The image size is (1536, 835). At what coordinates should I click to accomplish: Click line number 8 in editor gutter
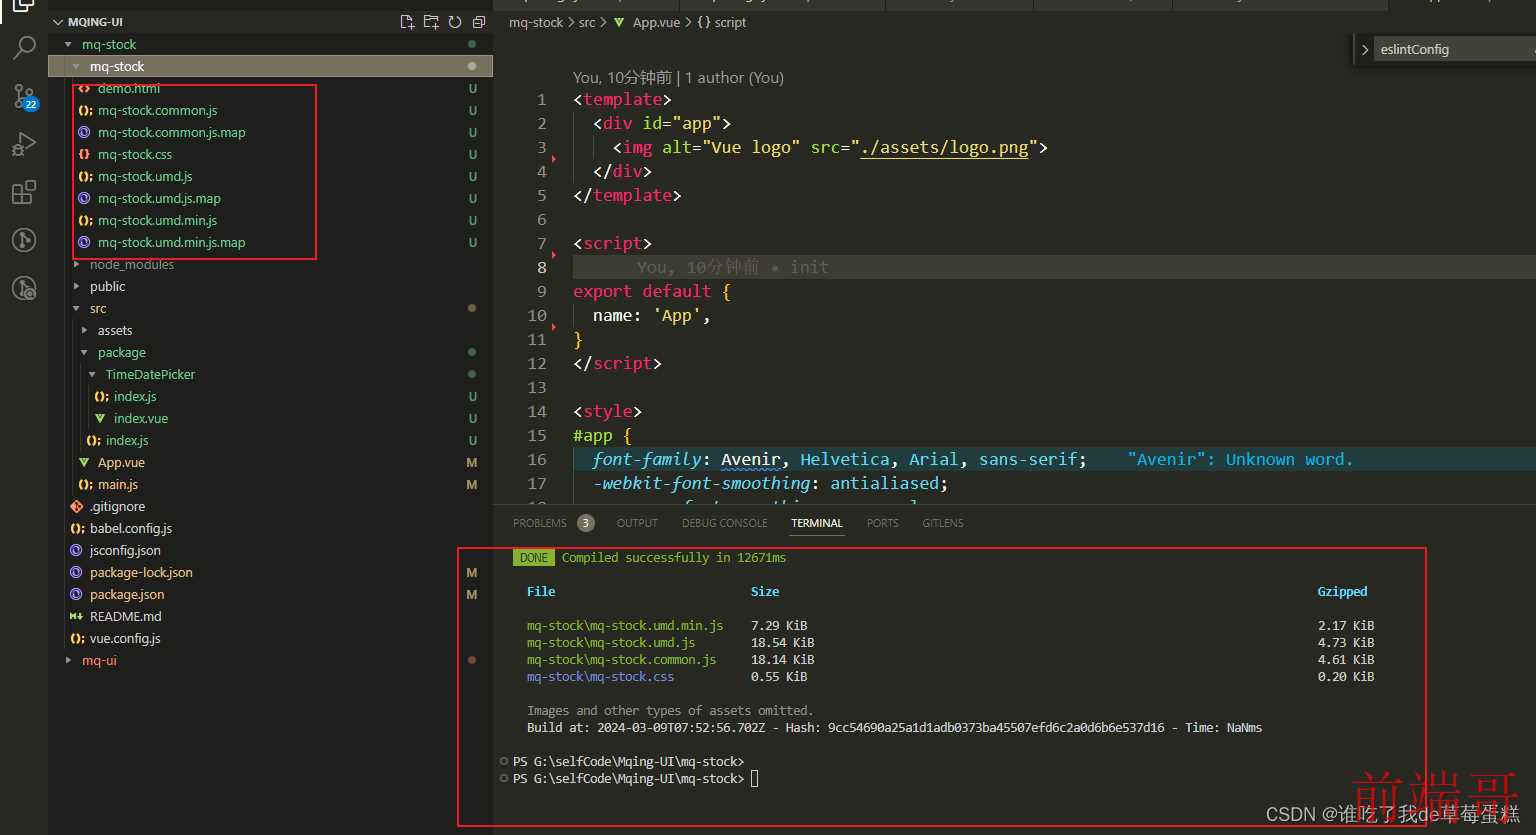(x=542, y=267)
